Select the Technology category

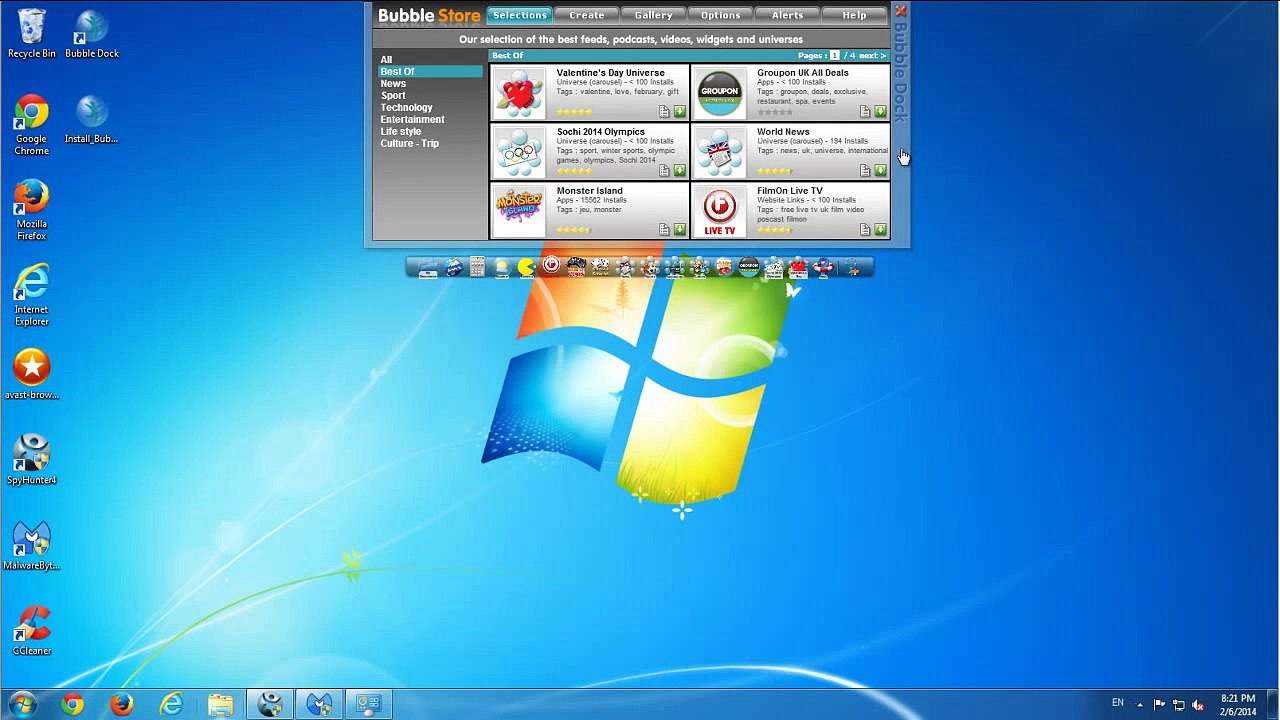tap(406, 108)
